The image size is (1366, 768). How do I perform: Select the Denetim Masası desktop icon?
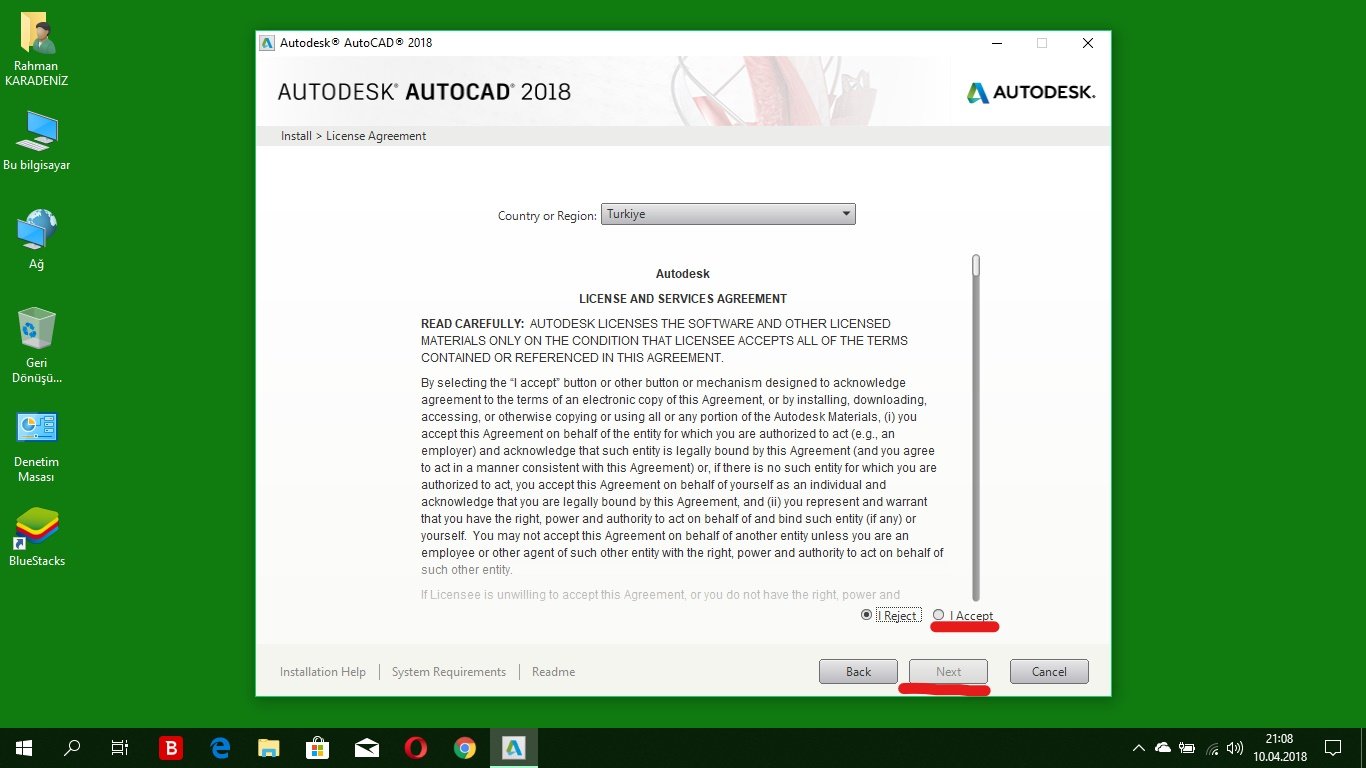pos(37,447)
